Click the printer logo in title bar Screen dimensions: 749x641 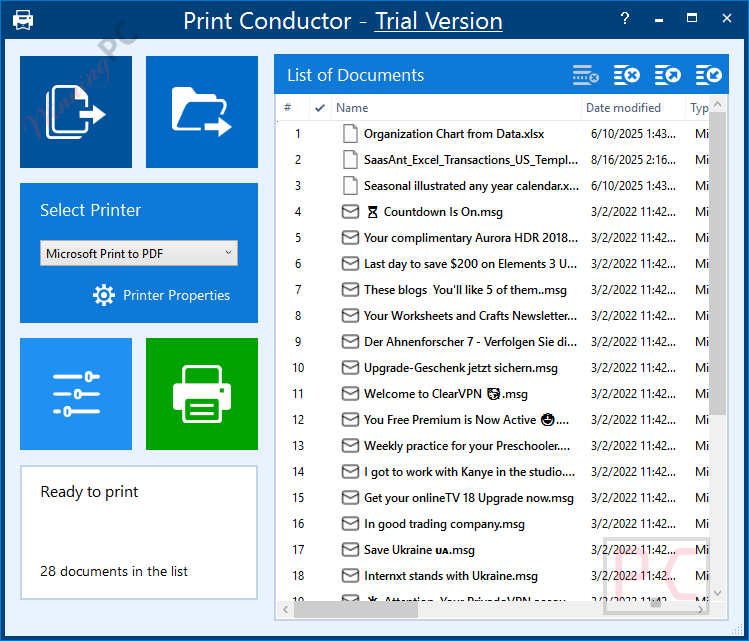tap(23, 20)
